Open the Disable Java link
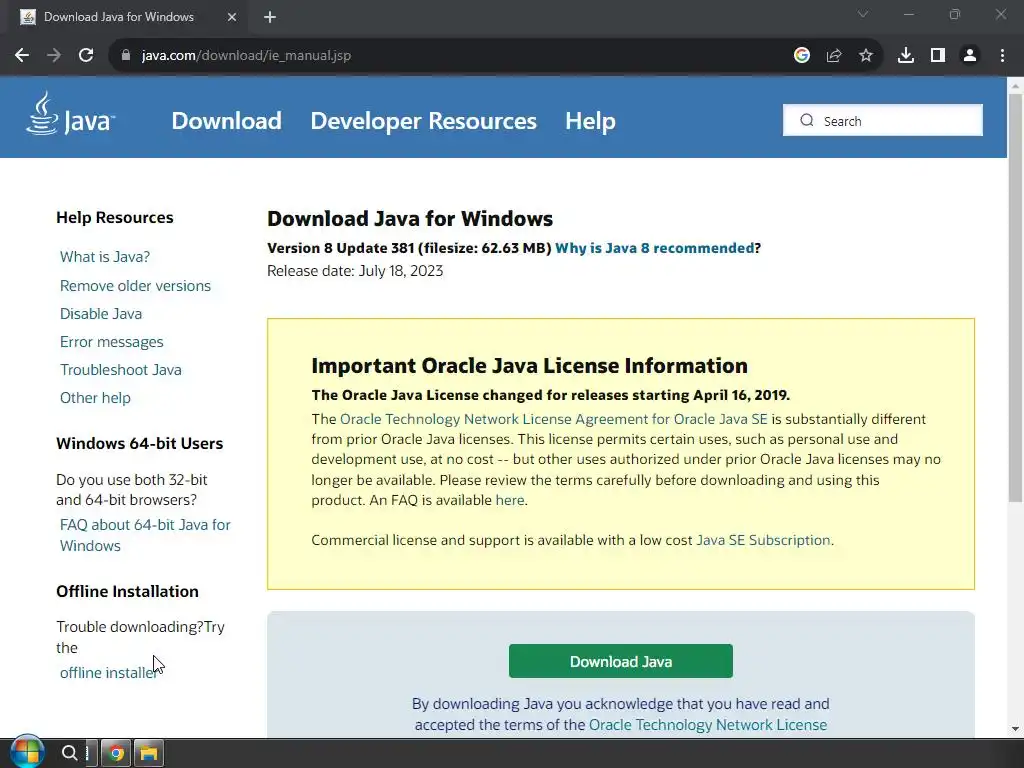Image resolution: width=1024 pixels, height=768 pixels. 101,313
